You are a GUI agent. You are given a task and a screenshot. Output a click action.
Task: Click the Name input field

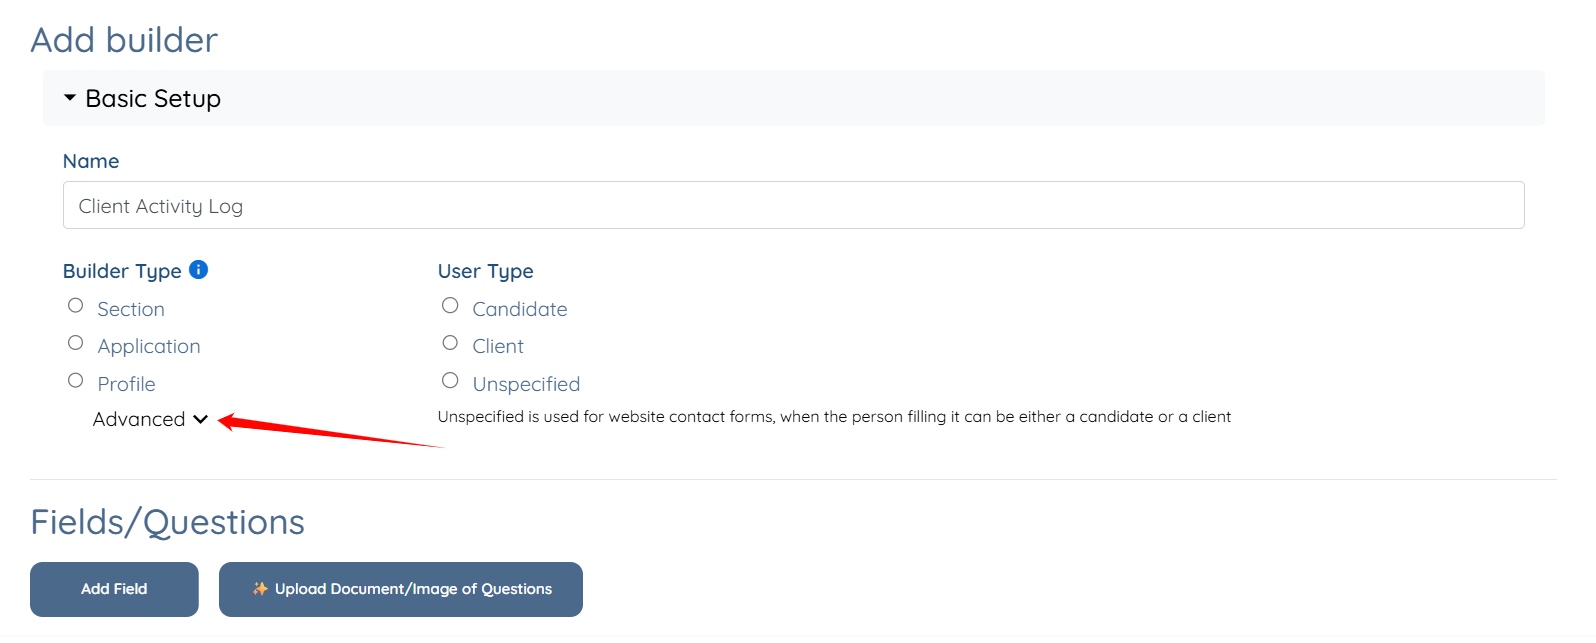pyautogui.click(x=793, y=206)
